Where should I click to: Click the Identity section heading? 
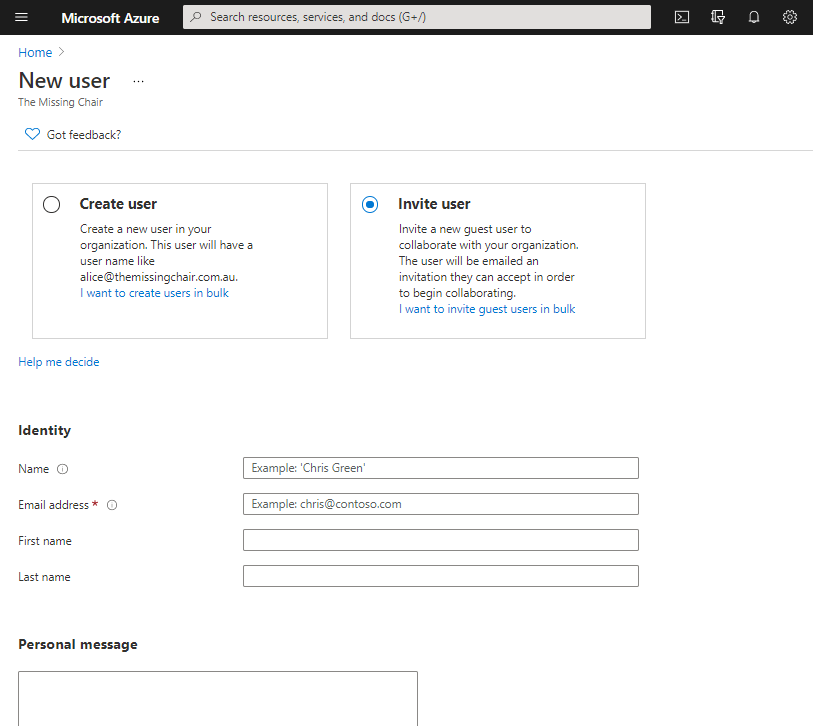tap(45, 430)
